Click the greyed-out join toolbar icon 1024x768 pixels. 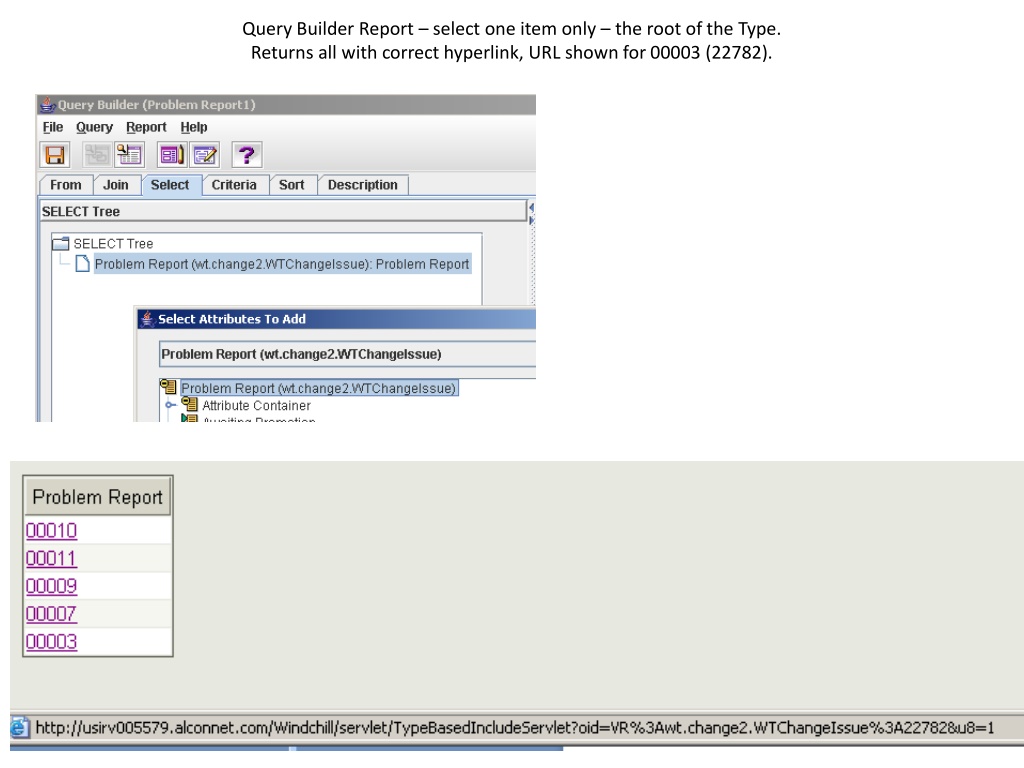[97, 155]
